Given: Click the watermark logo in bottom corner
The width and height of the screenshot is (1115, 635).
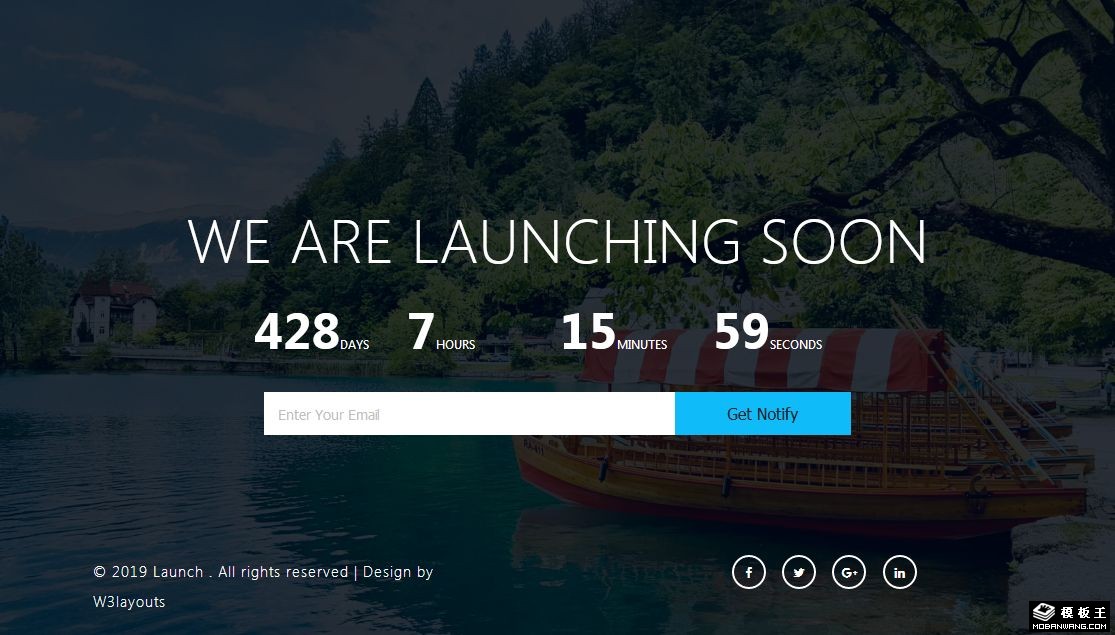Looking at the screenshot, I should [1071, 616].
